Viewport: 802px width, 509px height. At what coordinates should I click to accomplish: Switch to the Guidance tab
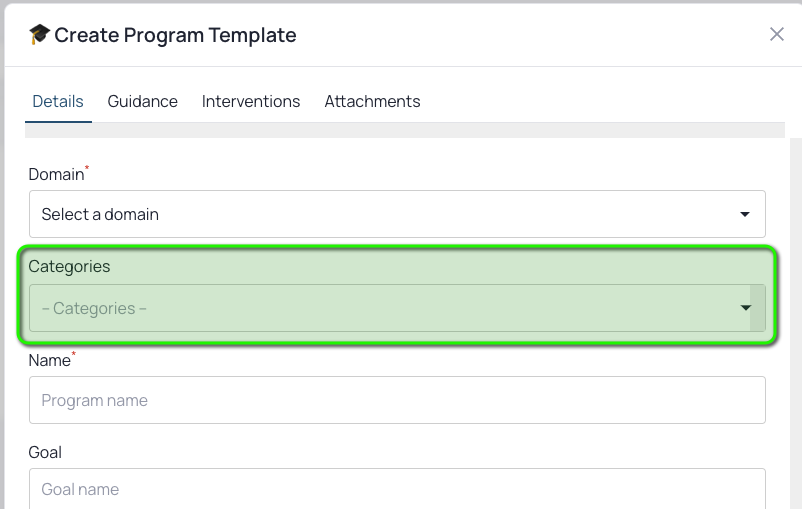click(x=143, y=101)
